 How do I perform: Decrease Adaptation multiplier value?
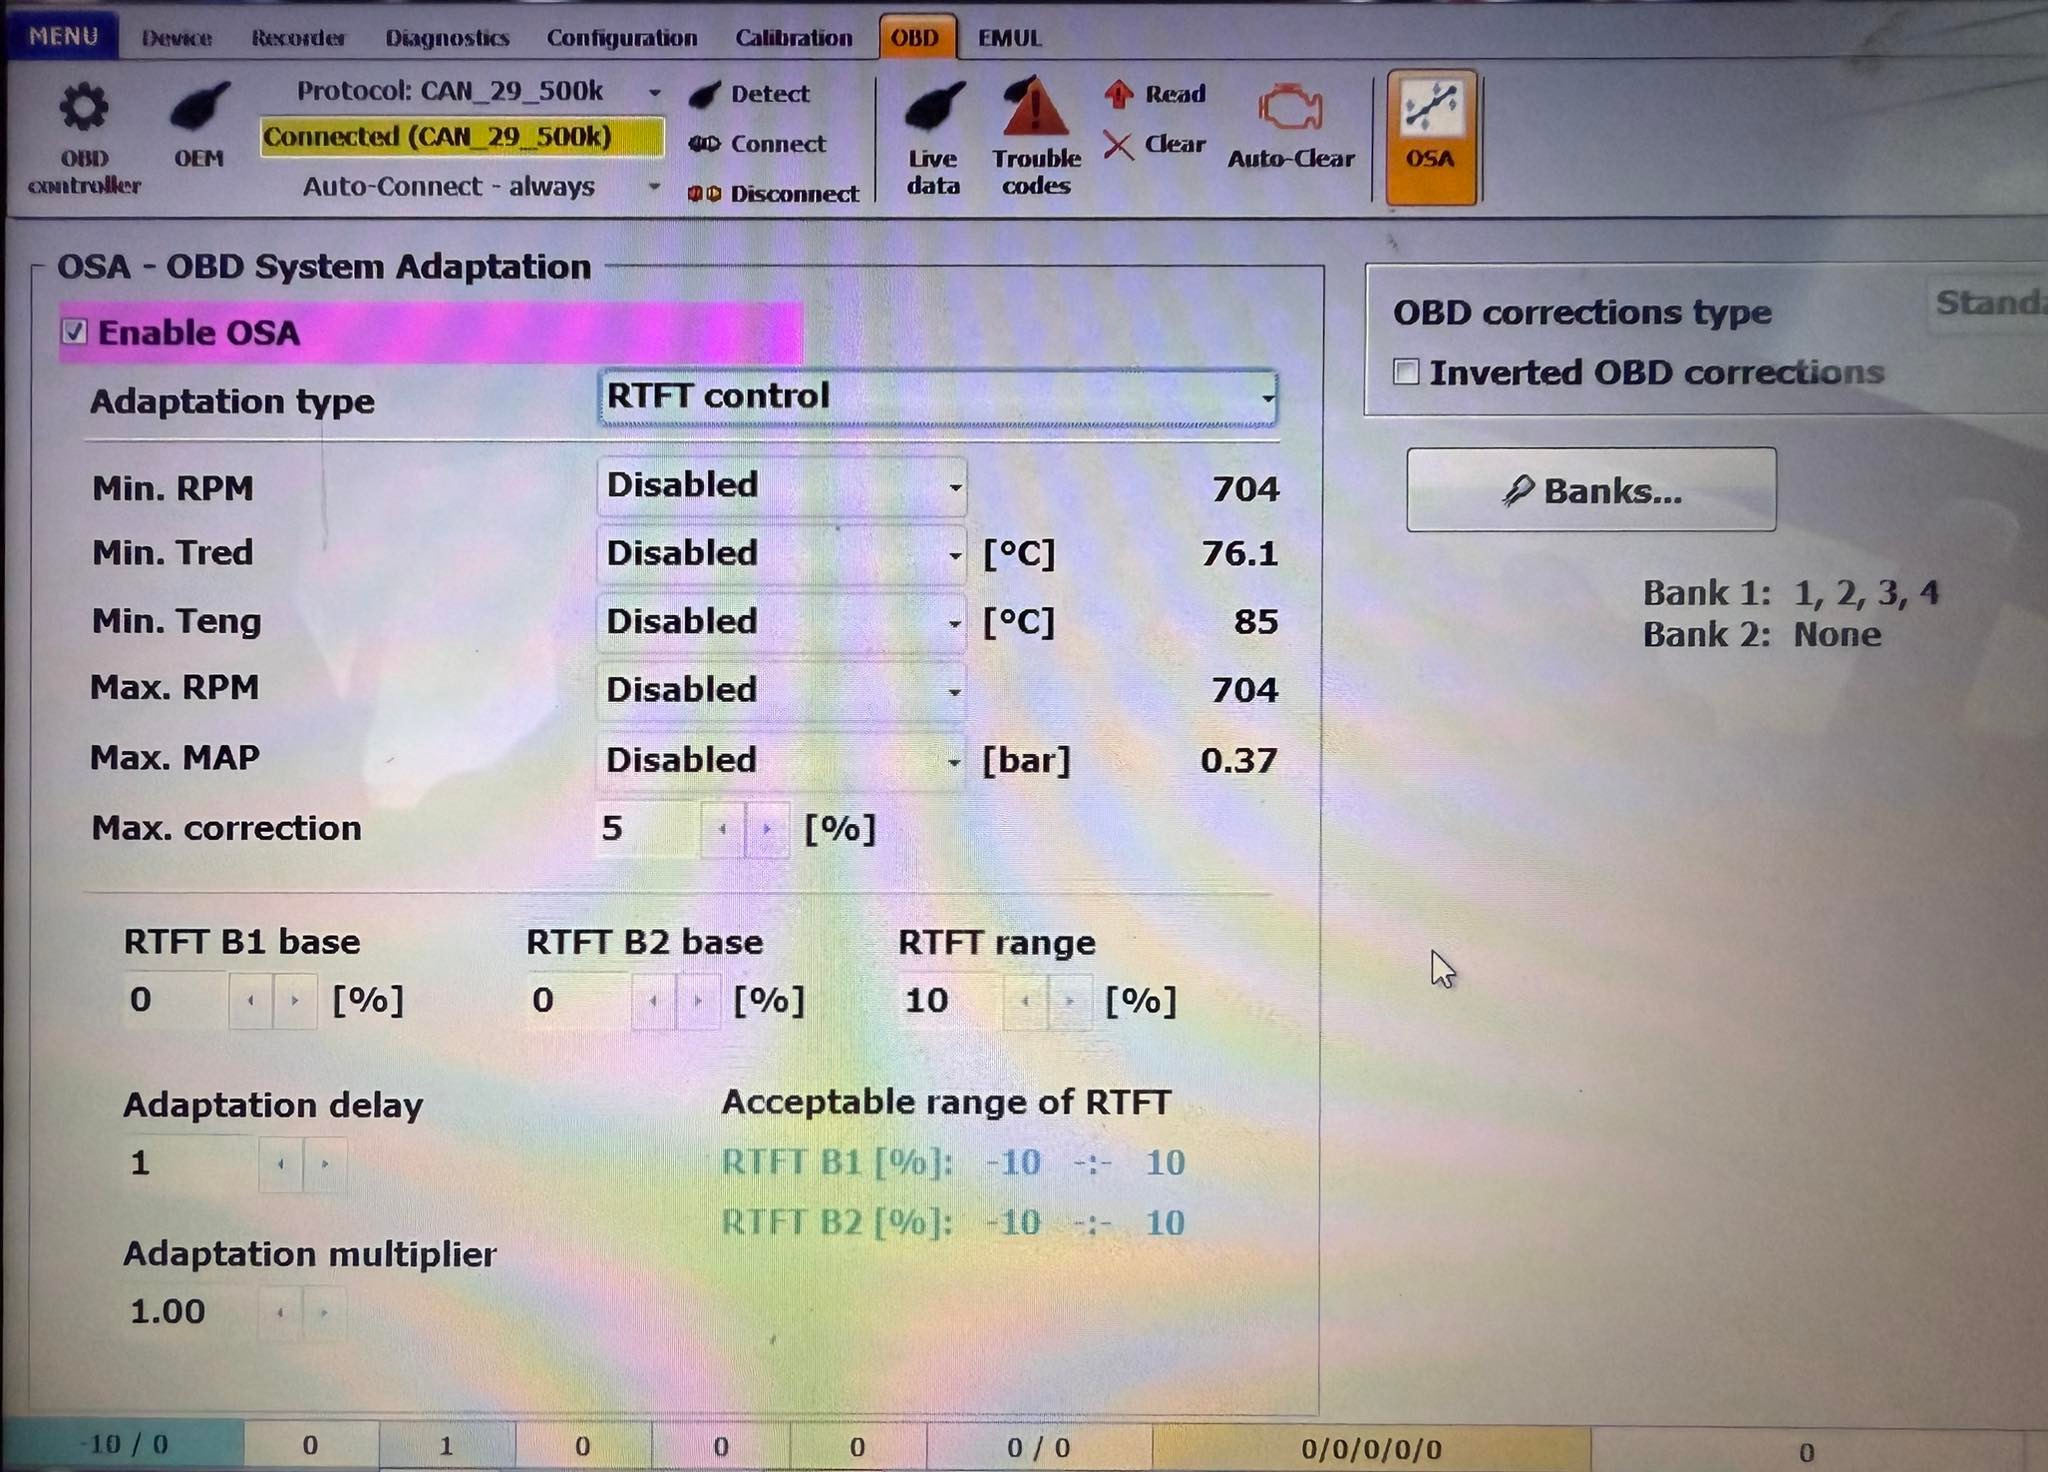(x=281, y=1312)
